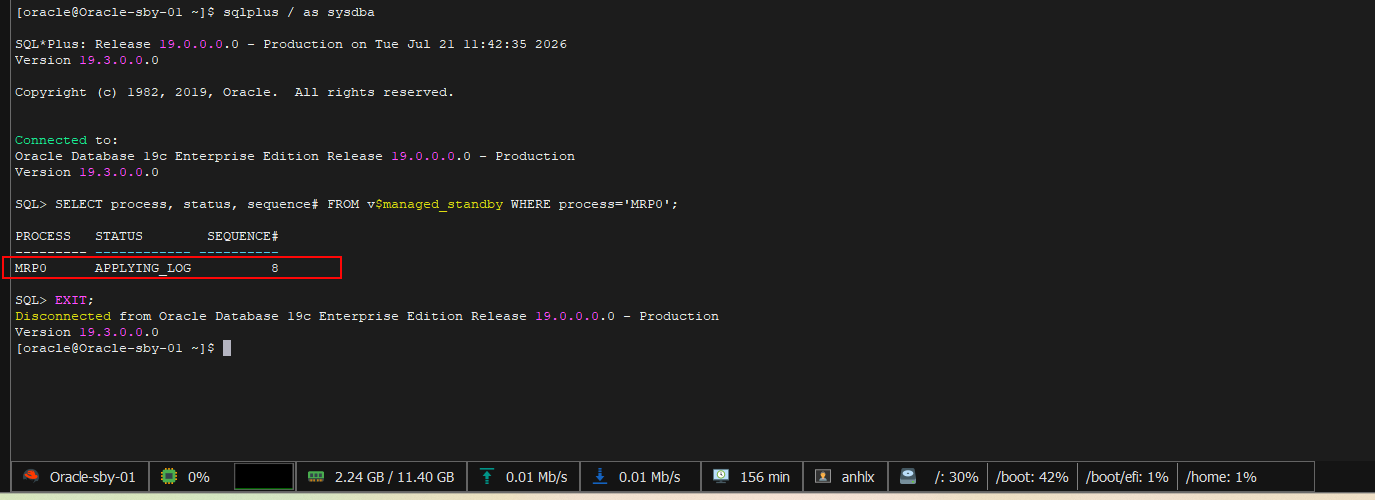Click the RAM memory icon

point(316,477)
